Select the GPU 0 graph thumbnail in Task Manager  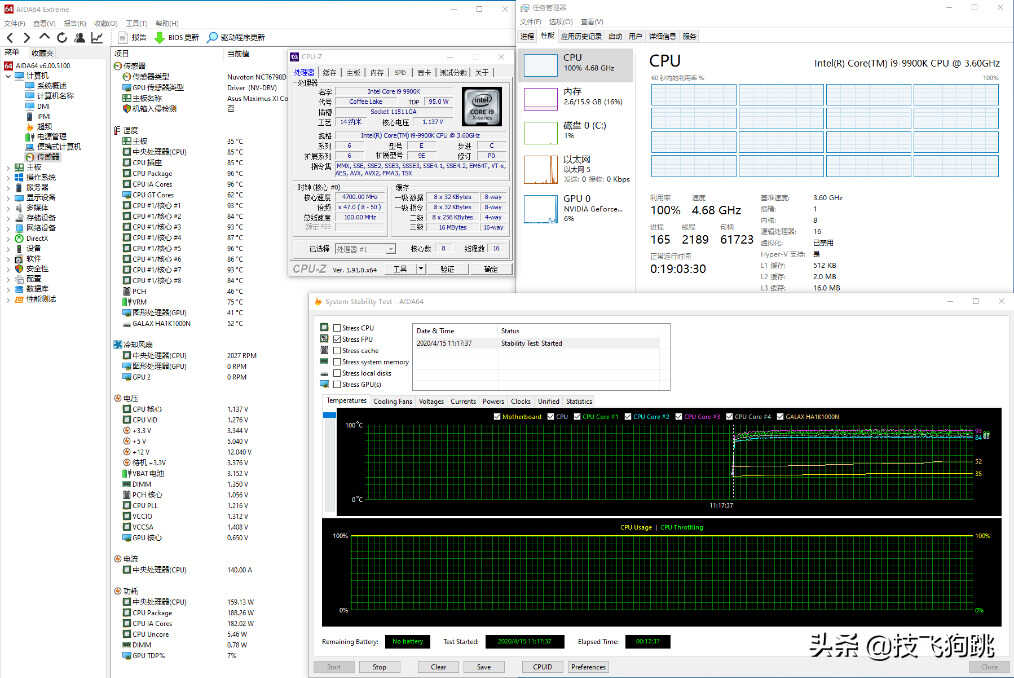pyautogui.click(x=541, y=209)
